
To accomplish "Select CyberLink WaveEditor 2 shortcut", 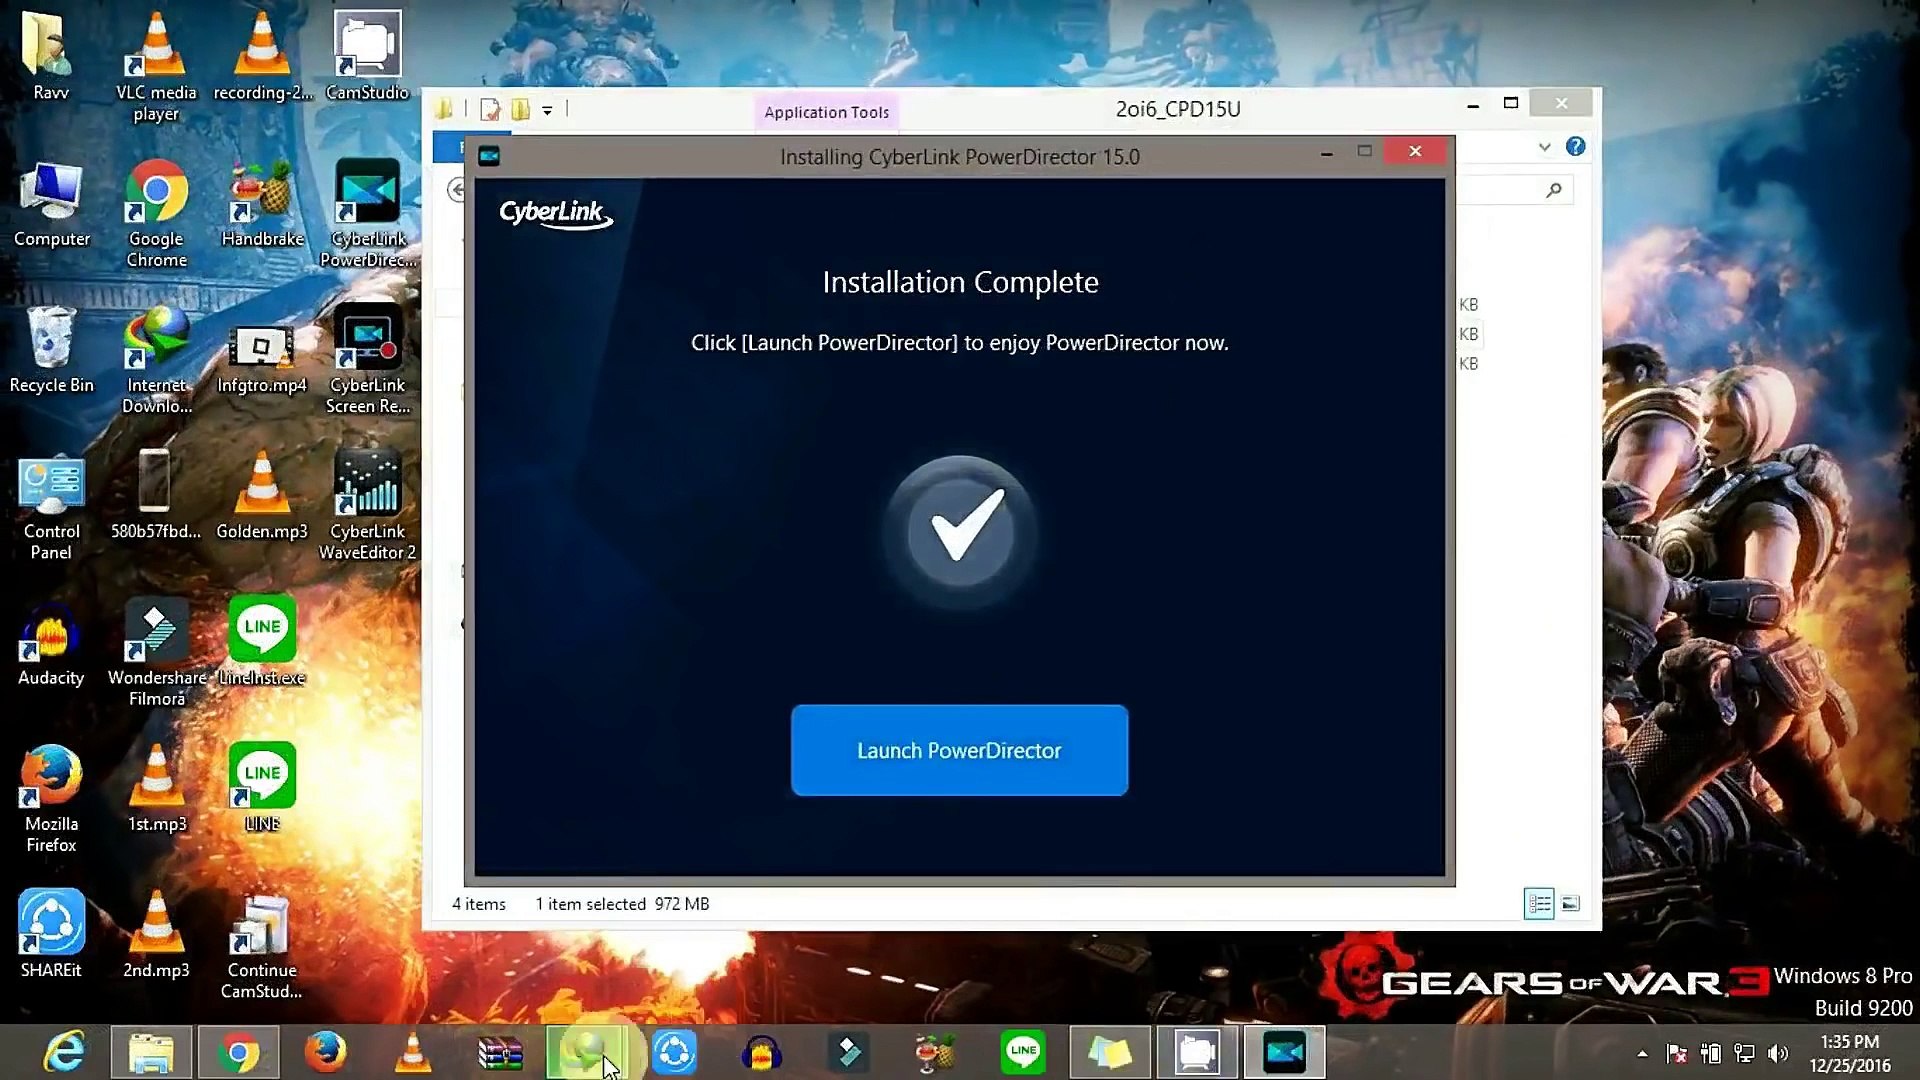I will pyautogui.click(x=367, y=506).
